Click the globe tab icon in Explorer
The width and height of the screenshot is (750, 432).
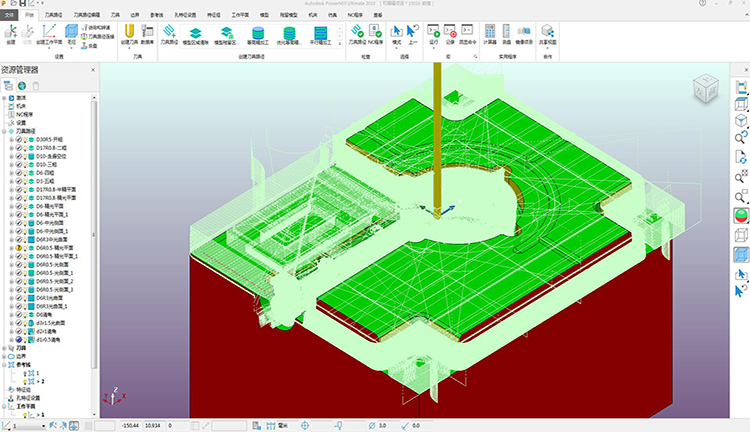click(x=22, y=86)
